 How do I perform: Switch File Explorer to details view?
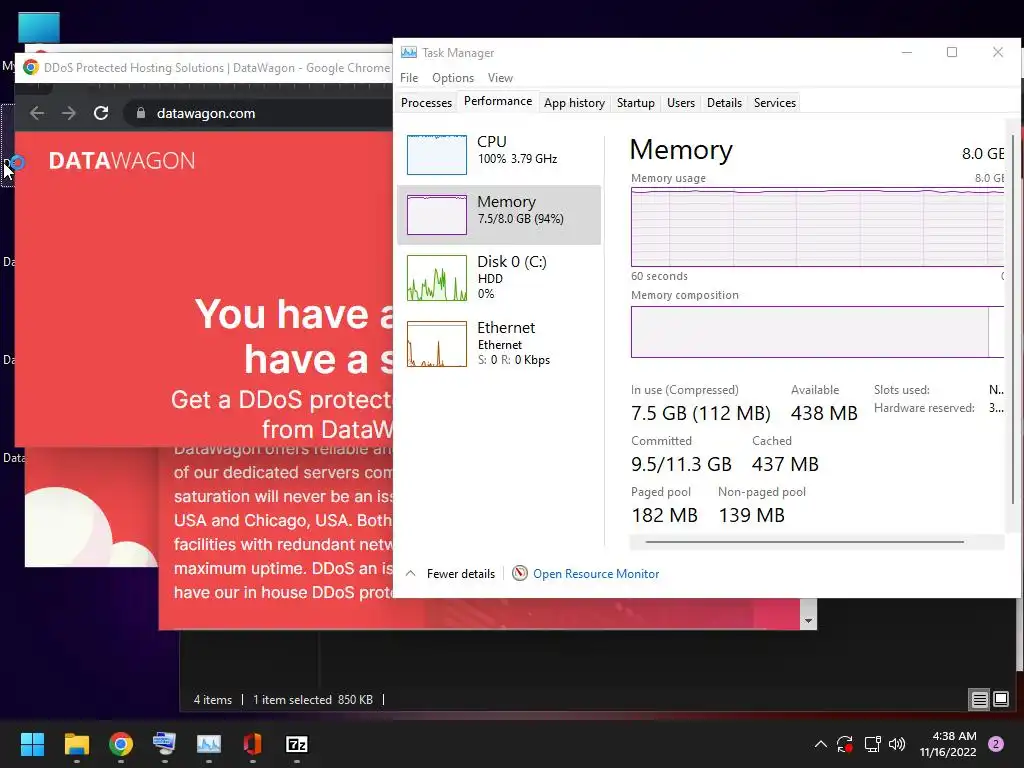pyautogui.click(x=979, y=699)
